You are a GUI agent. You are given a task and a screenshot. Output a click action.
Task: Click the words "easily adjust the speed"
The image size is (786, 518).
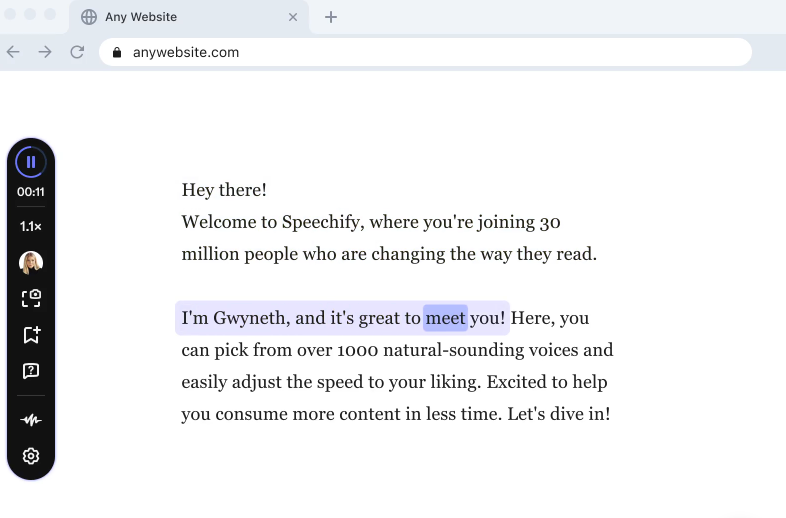tap(272, 382)
